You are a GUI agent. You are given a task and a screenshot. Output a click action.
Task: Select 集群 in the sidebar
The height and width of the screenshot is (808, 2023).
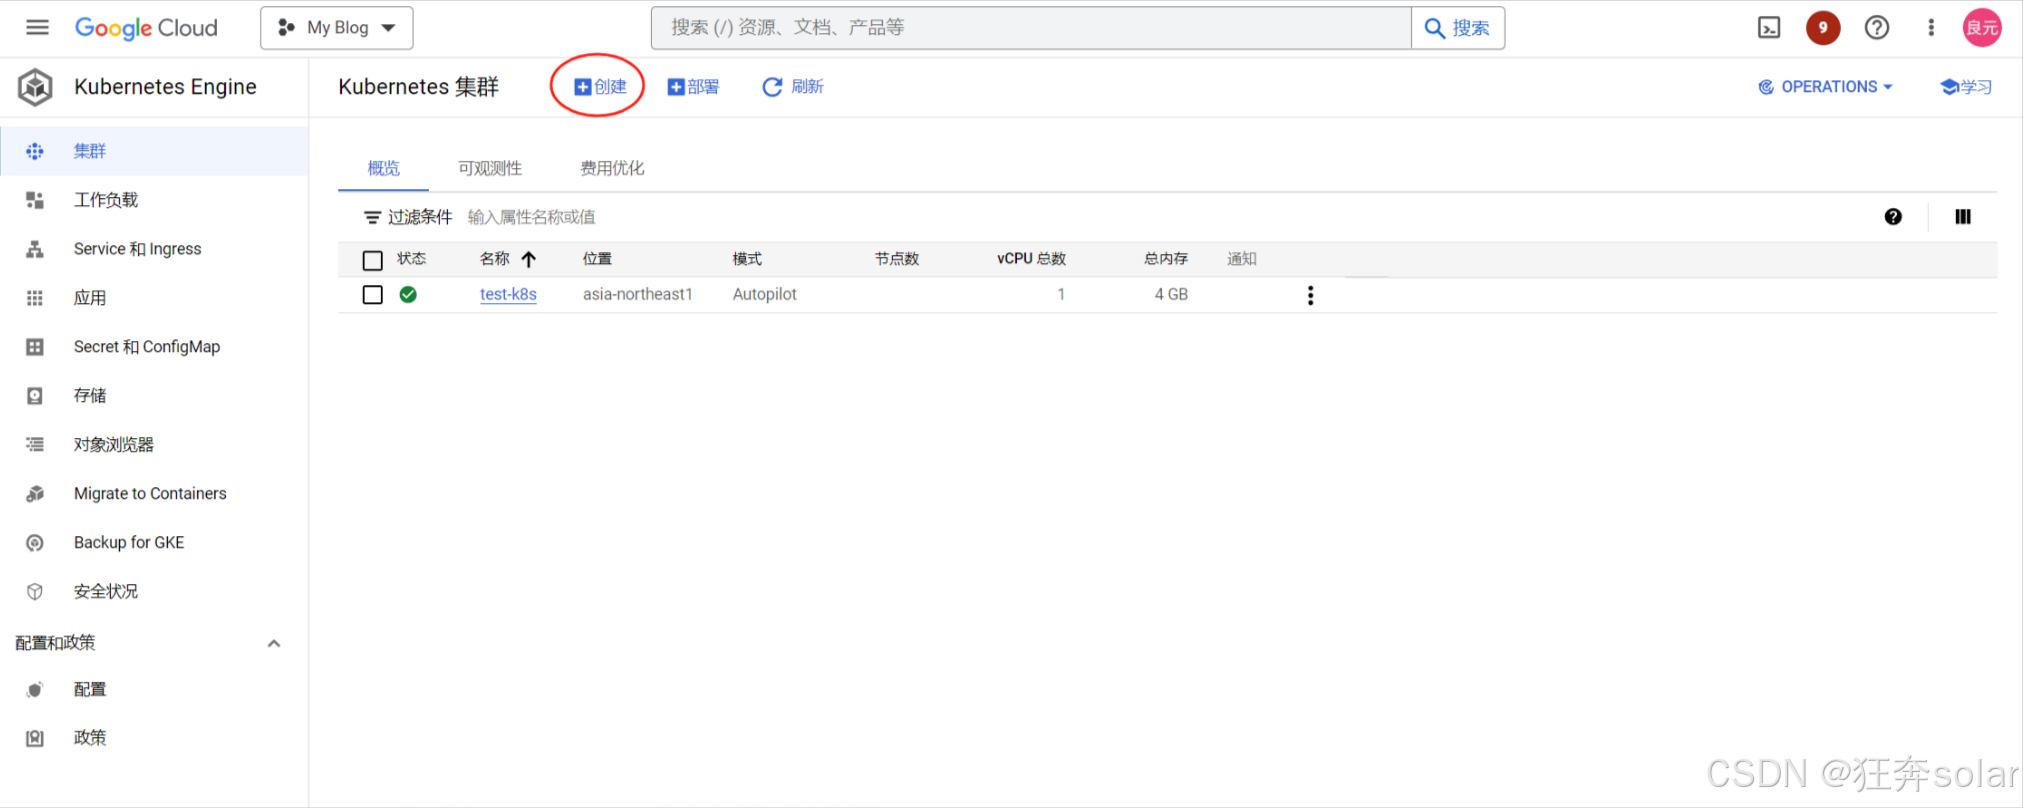[154, 151]
